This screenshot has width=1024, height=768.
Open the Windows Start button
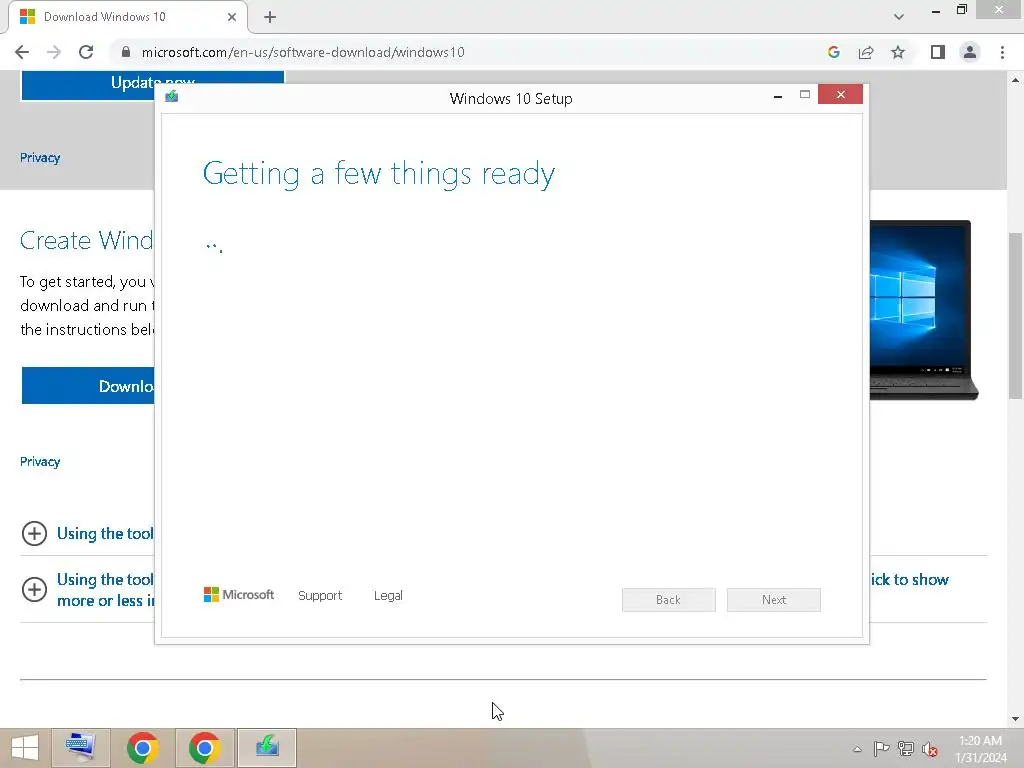(x=24, y=748)
